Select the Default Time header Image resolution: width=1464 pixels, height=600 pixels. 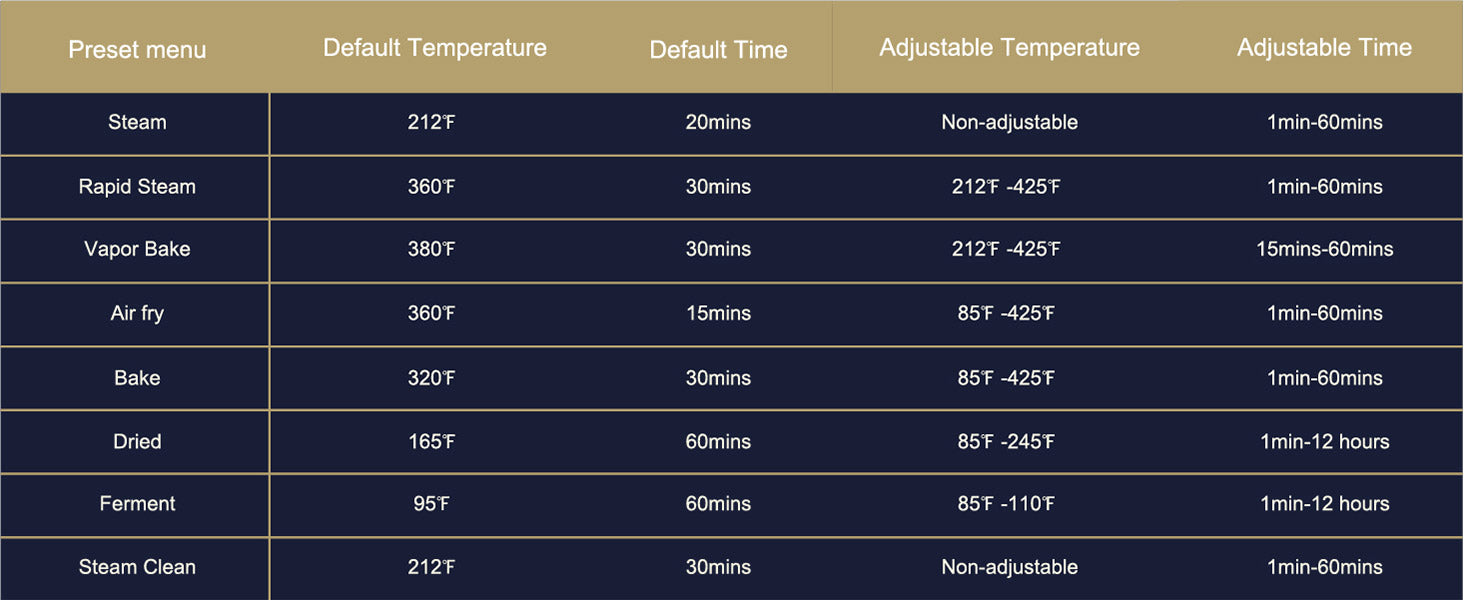coord(718,50)
